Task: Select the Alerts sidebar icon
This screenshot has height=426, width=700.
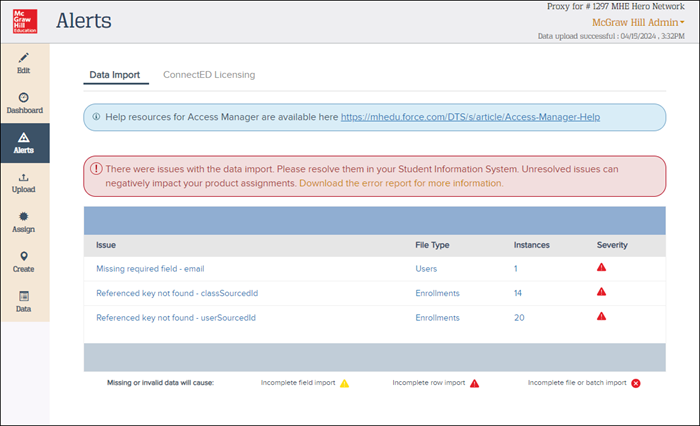Action: click(24, 142)
